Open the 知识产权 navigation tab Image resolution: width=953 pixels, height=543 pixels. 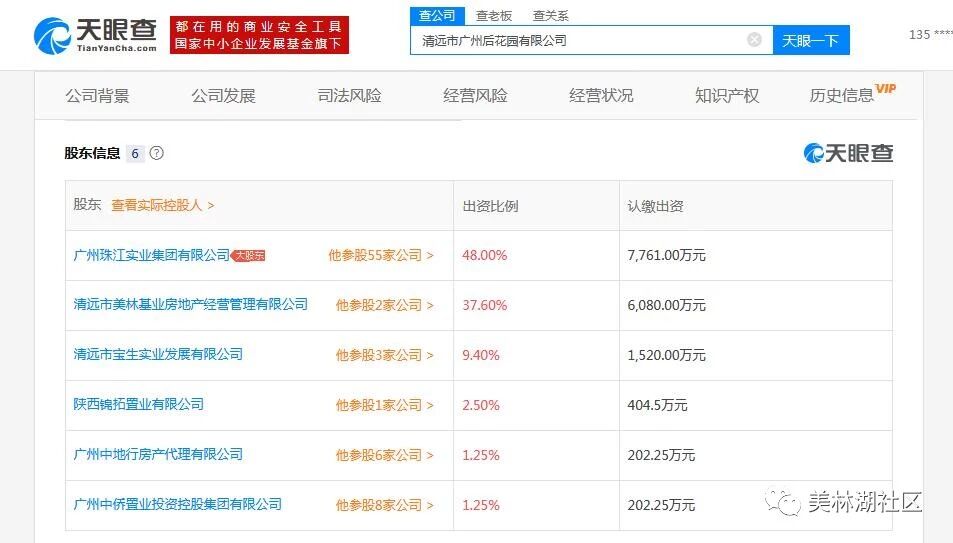(726, 95)
